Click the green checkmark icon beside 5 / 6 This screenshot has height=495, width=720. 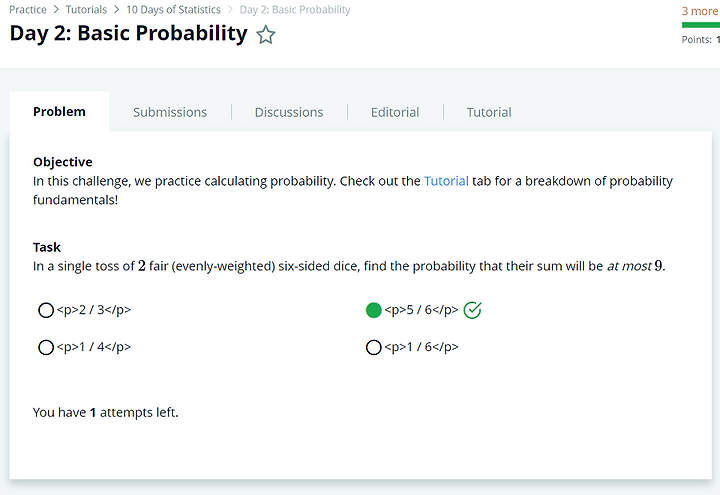pyautogui.click(x=472, y=310)
